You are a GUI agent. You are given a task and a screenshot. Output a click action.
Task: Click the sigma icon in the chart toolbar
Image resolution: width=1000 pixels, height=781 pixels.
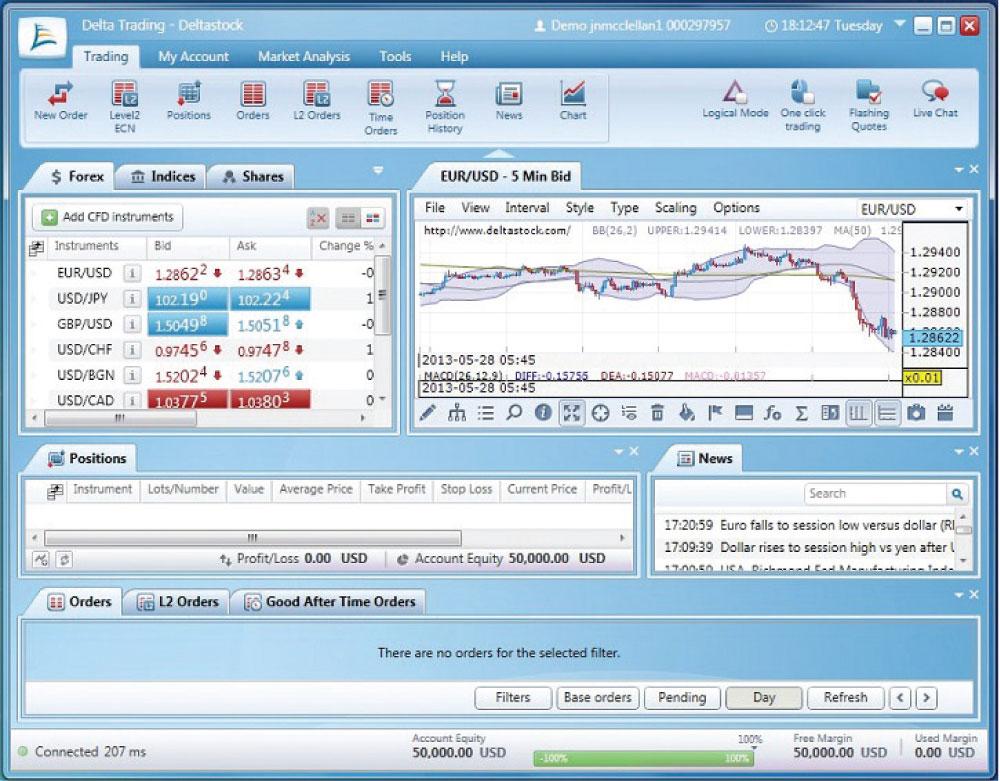click(801, 413)
